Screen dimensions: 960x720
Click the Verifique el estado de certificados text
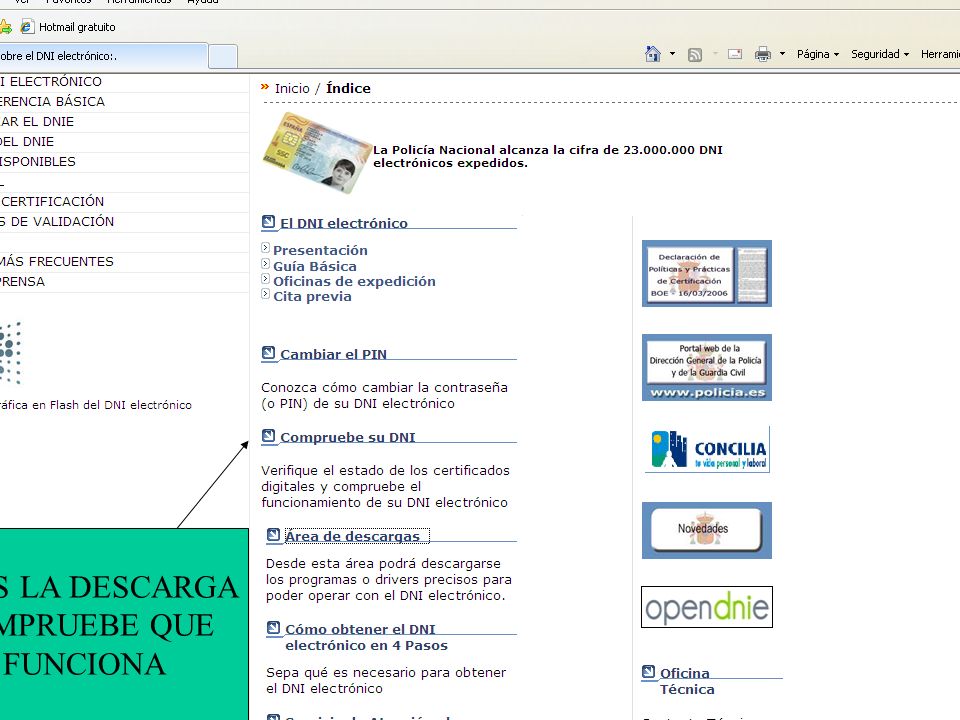click(x=385, y=487)
